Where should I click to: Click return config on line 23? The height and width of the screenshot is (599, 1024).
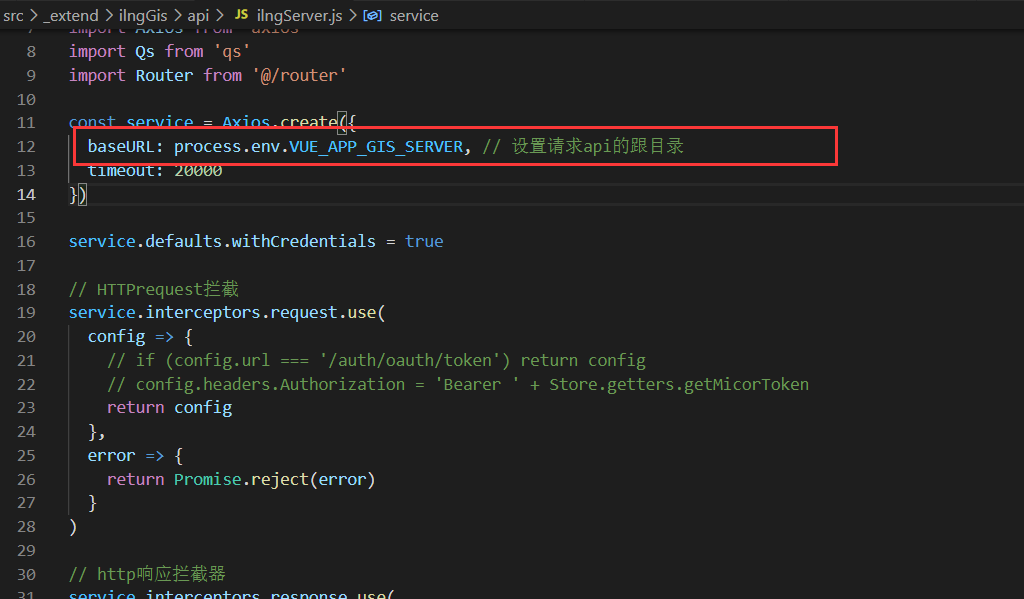click(x=169, y=408)
